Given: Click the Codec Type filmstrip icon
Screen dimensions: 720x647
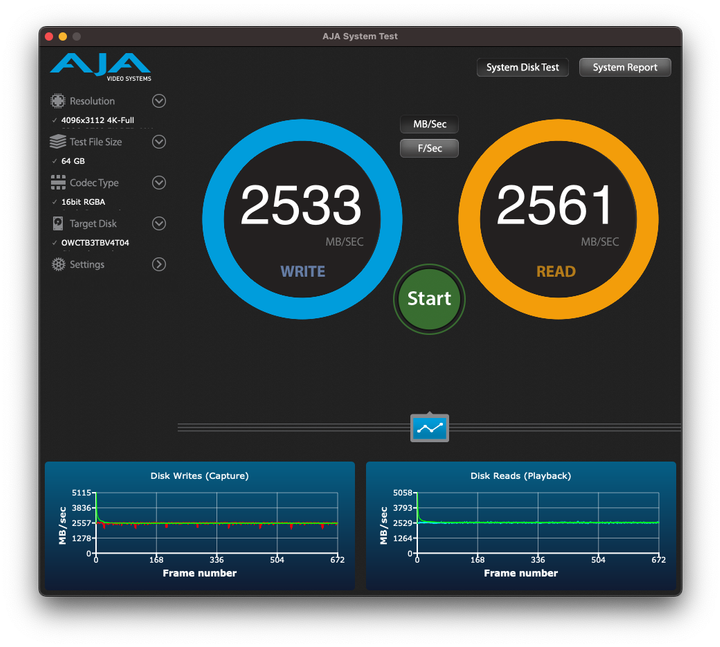Looking at the screenshot, I should pyautogui.click(x=58, y=183).
